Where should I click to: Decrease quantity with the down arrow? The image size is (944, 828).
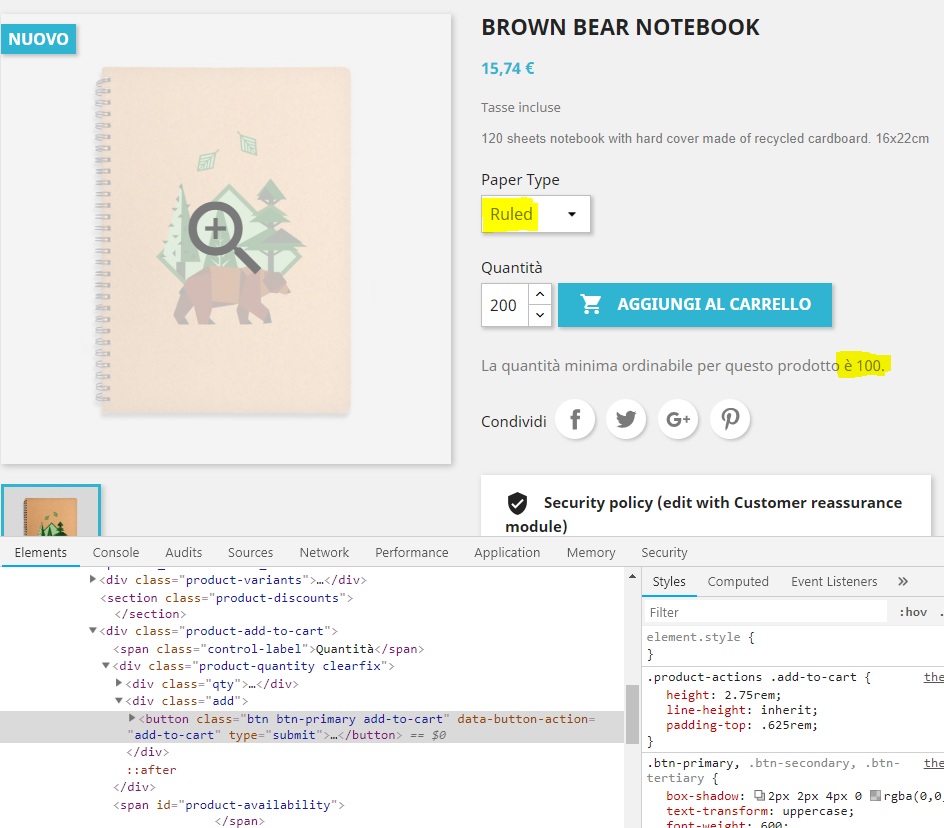click(540, 315)
